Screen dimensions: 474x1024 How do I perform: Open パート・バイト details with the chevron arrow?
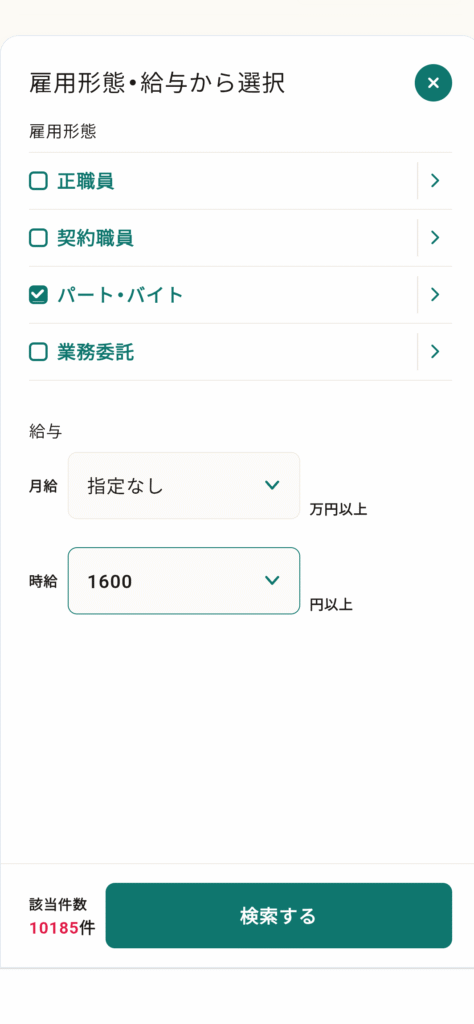(x=435, y=295)
